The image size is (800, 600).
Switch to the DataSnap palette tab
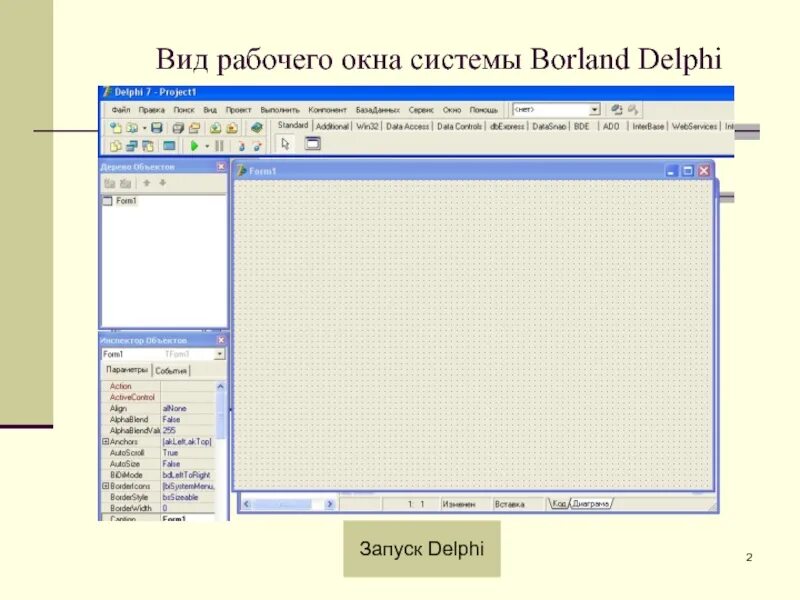(549, 126)
